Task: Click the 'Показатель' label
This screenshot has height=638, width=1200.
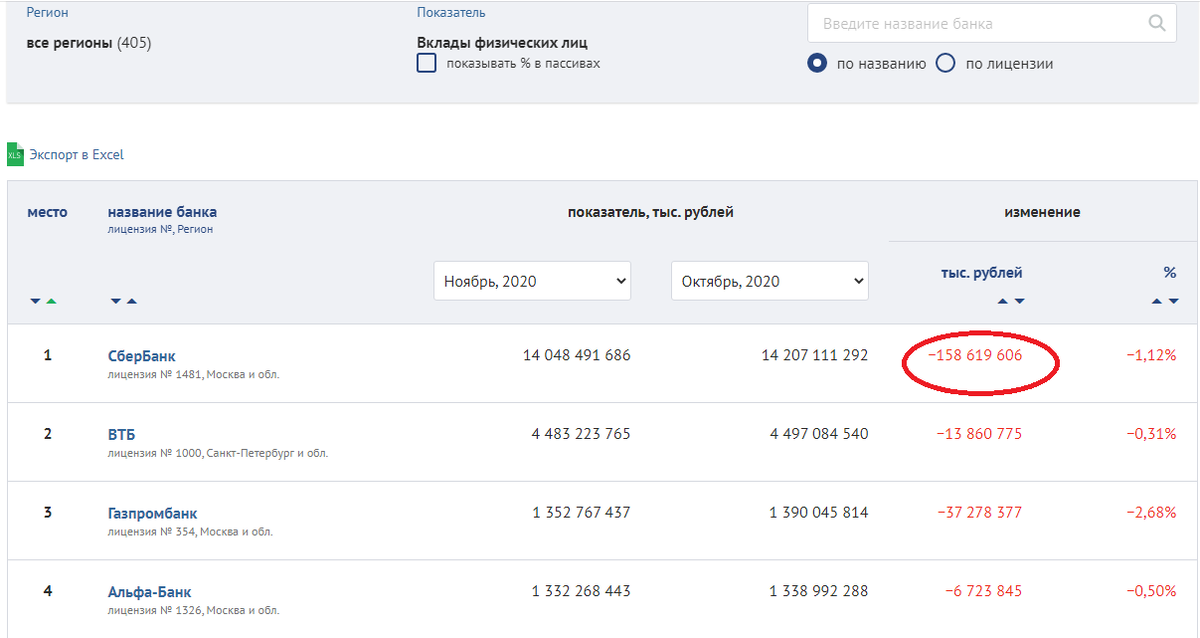Action: (x=451, y=13)
